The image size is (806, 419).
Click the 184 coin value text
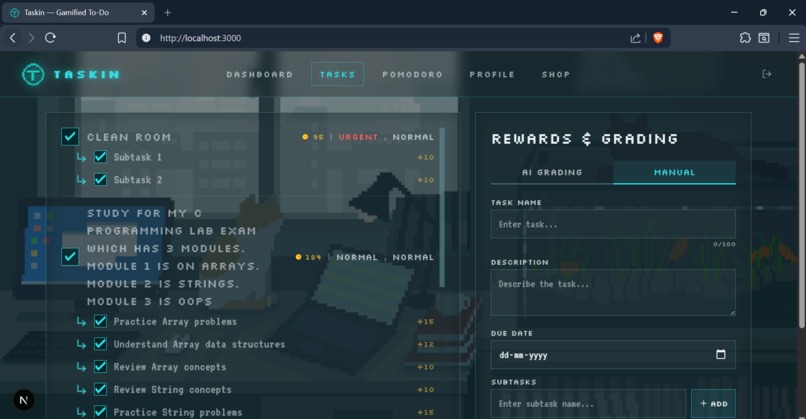click(x=313, y=257)
